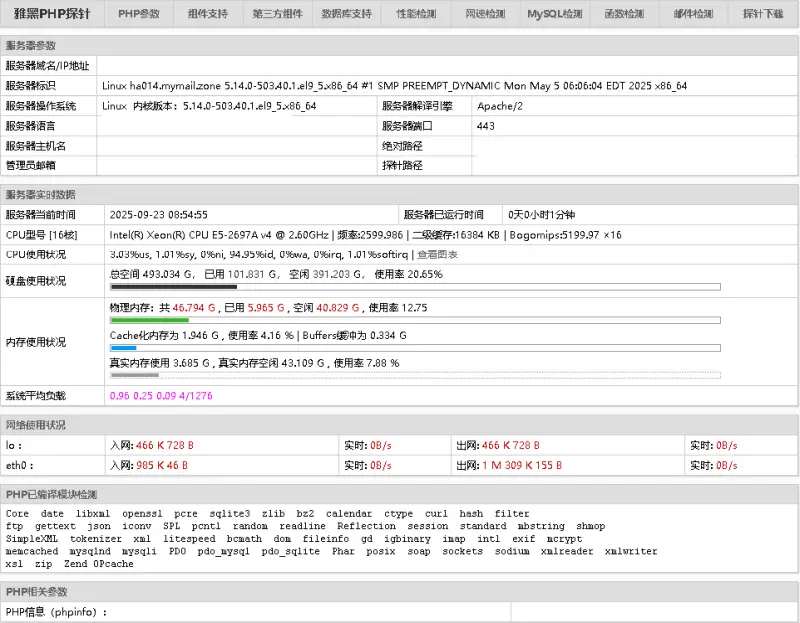Viewport: 800px width, 623px height.
Task: Click the 服务器域名/IP地址 label
Action: [x=47, y=66]
